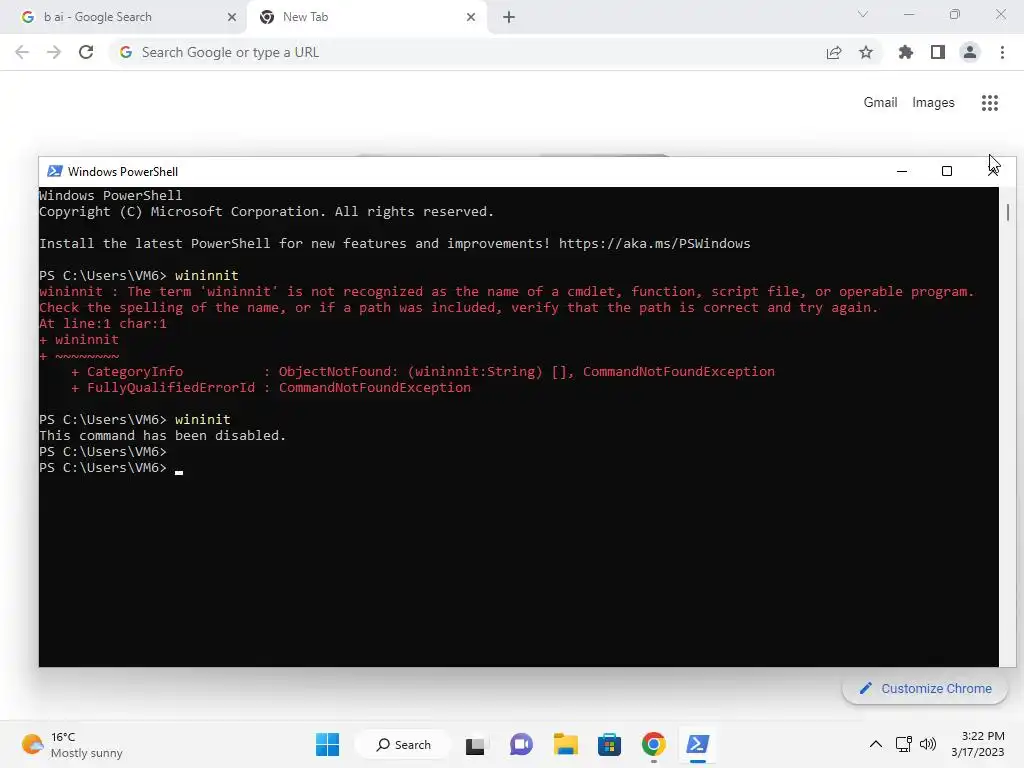Click 'This command has been disabled.' text
Screen dimensions: 1024x768
coord(163,436)
